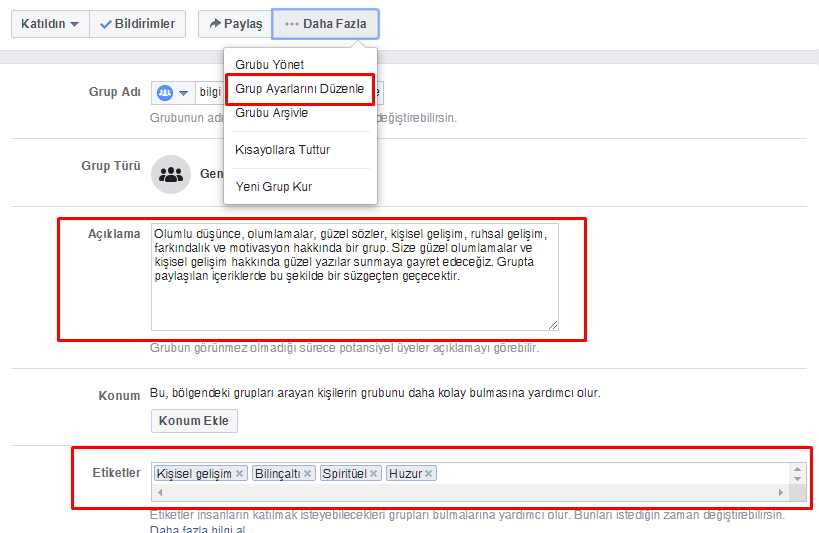Toggle the Daha Fazla menu button

click(325, 24)
